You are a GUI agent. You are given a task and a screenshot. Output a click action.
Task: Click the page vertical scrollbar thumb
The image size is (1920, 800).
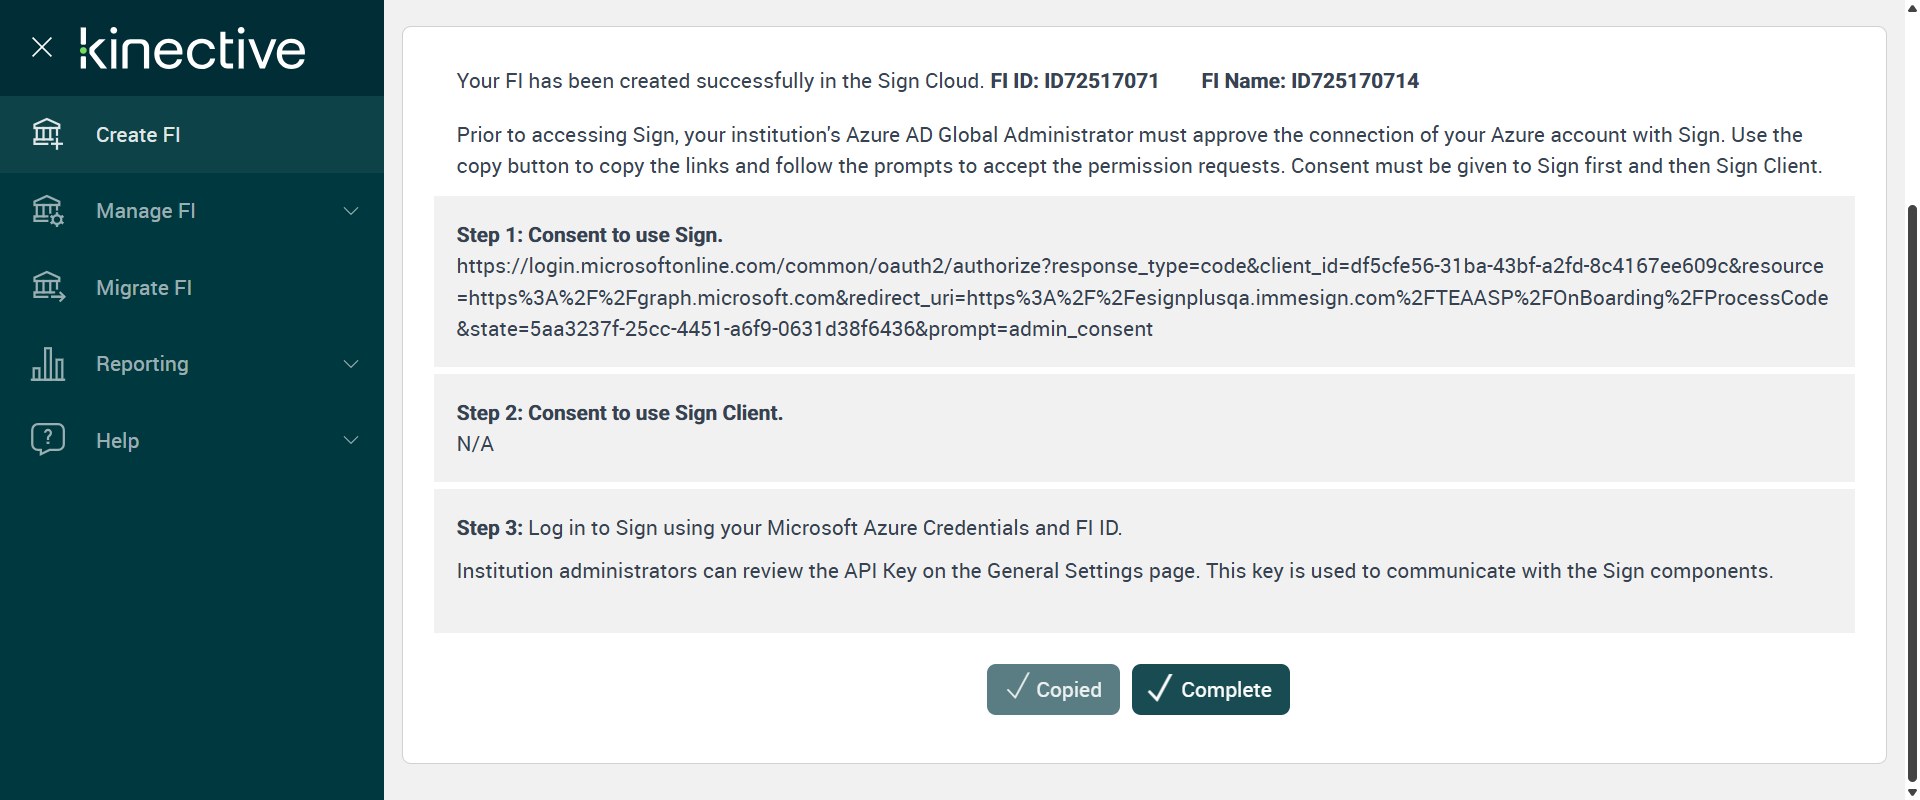pos(1912,490)
